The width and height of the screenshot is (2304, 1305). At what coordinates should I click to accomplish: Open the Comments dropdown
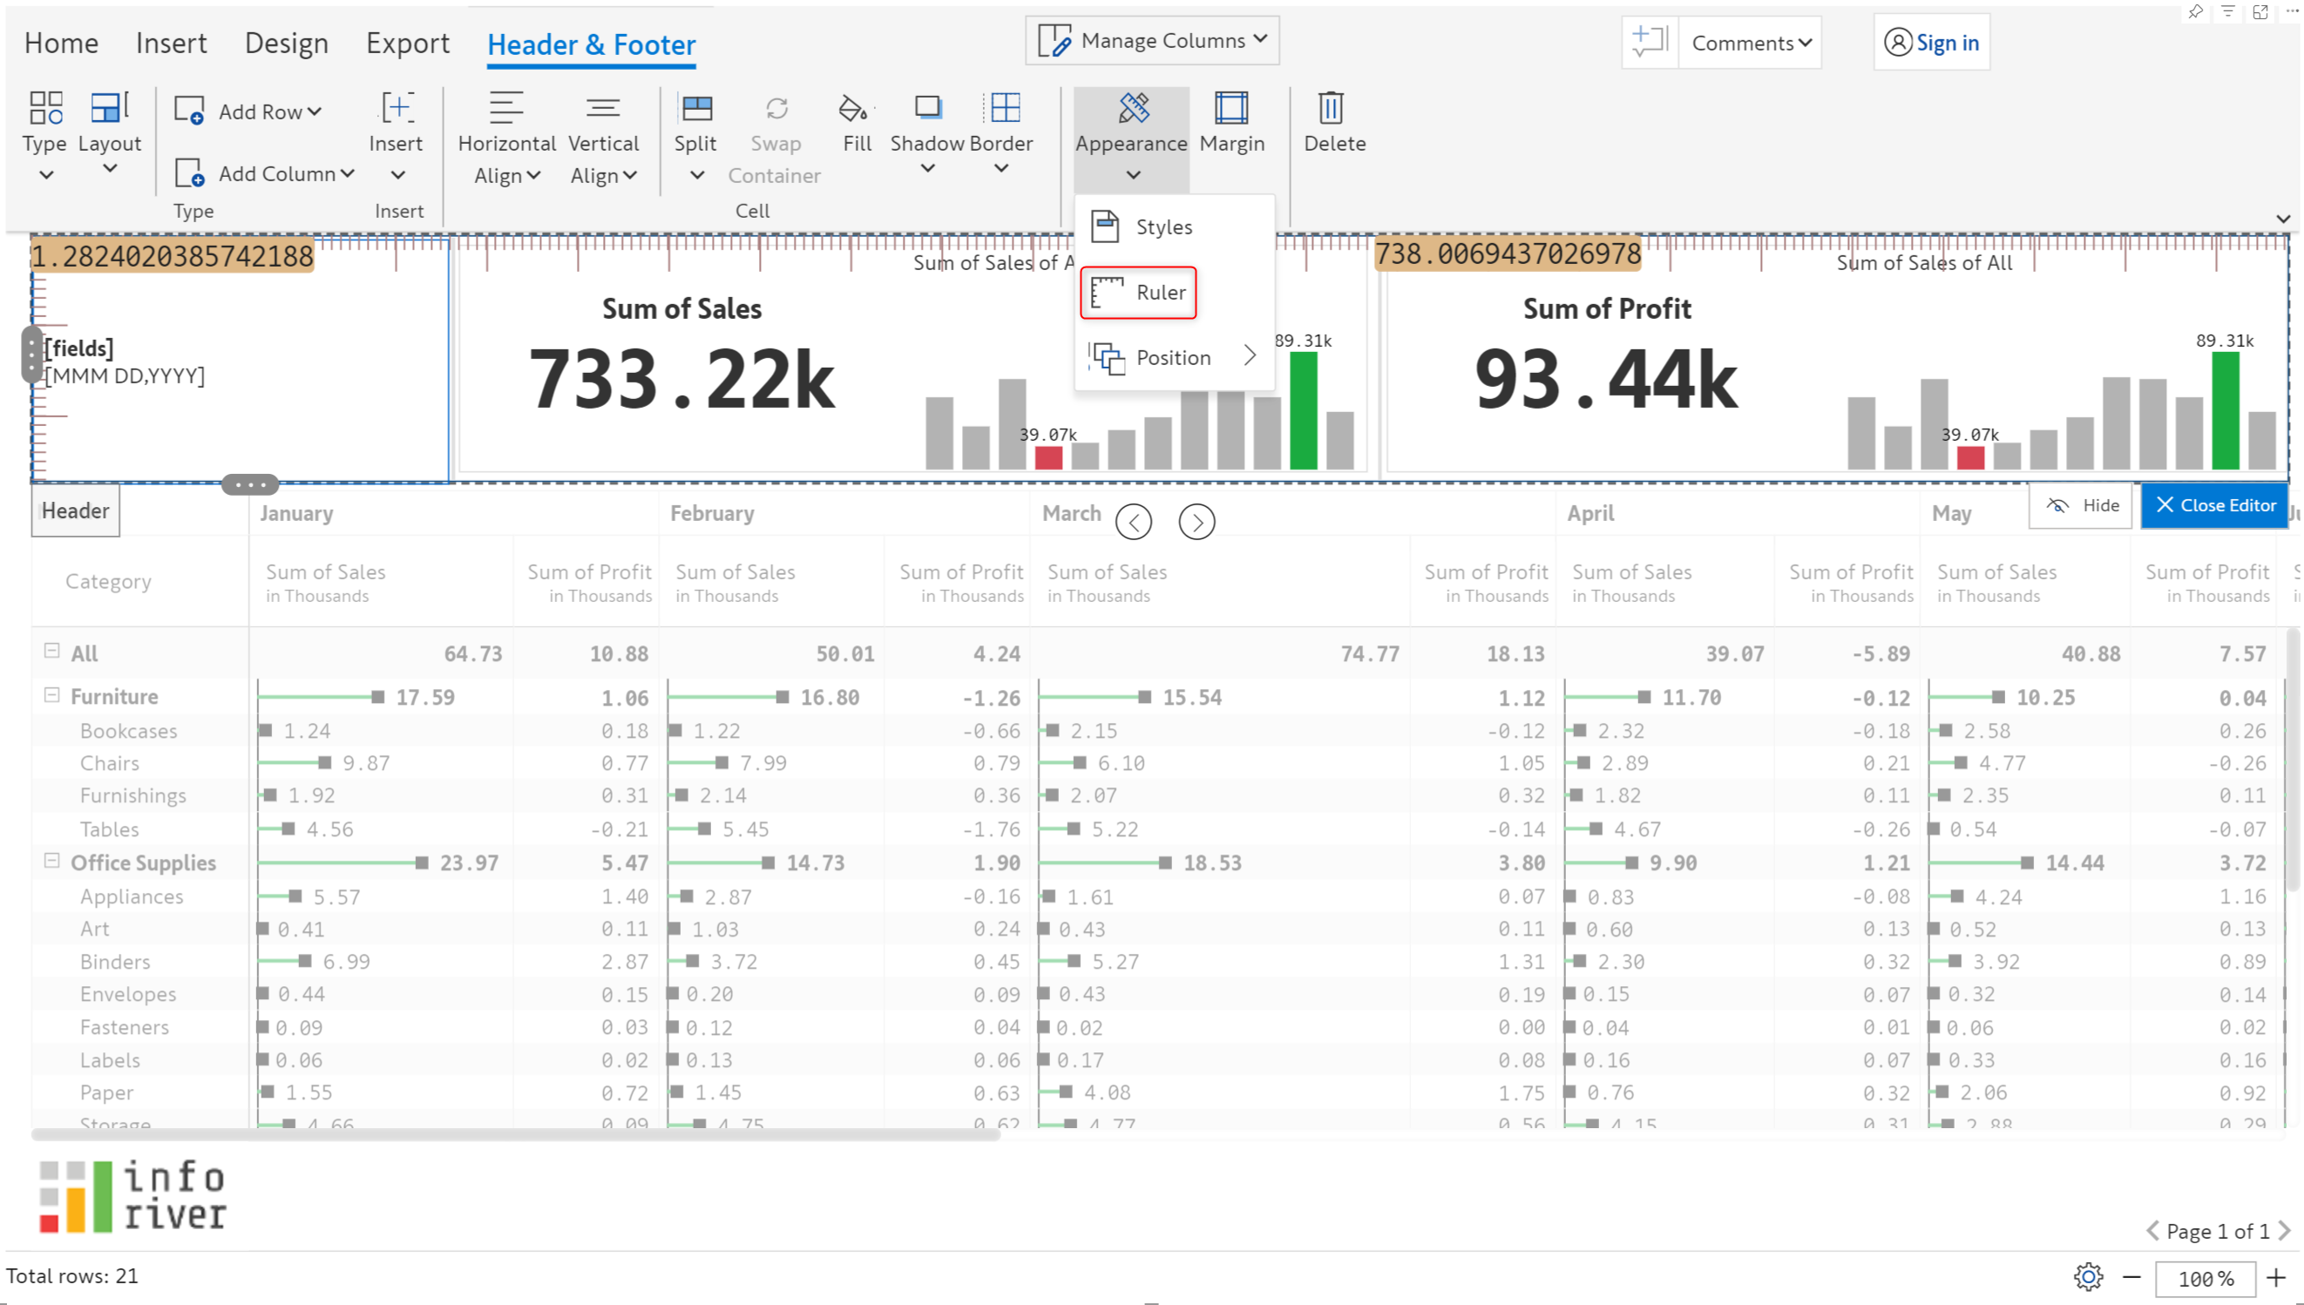pyautogui.click(x=1751, y=43)
